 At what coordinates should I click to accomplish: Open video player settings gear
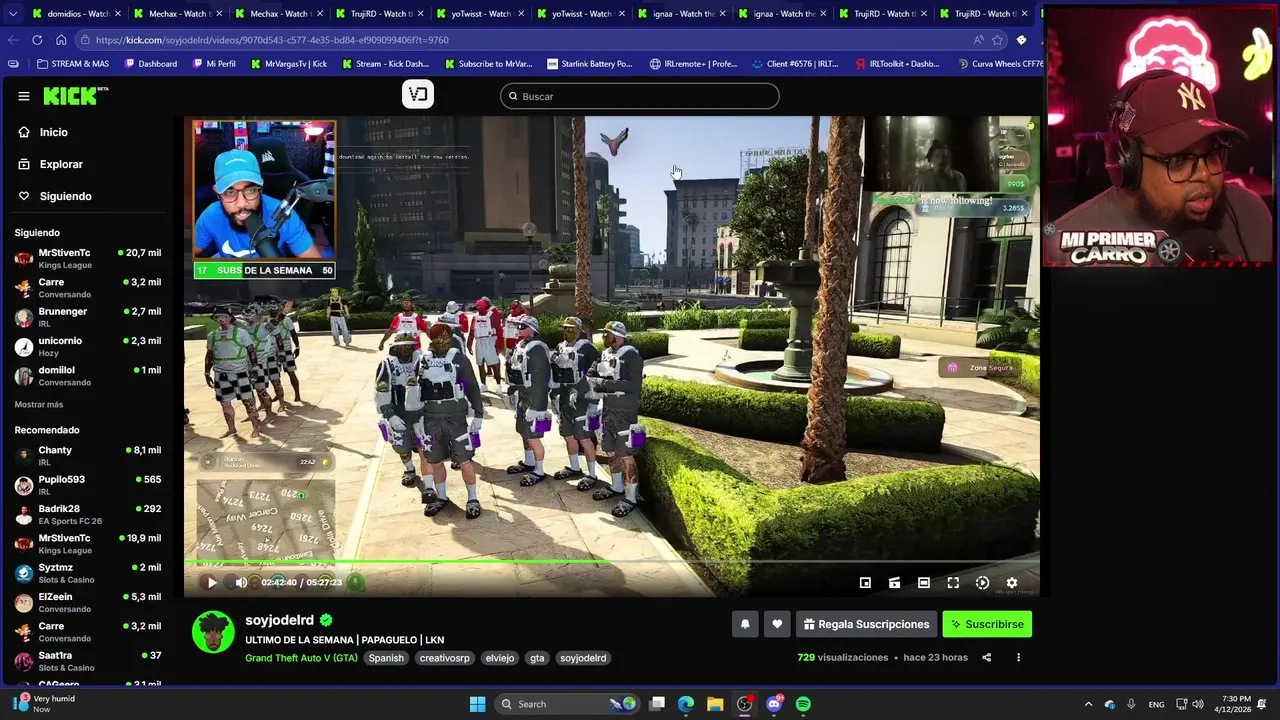coord(1011,582)
